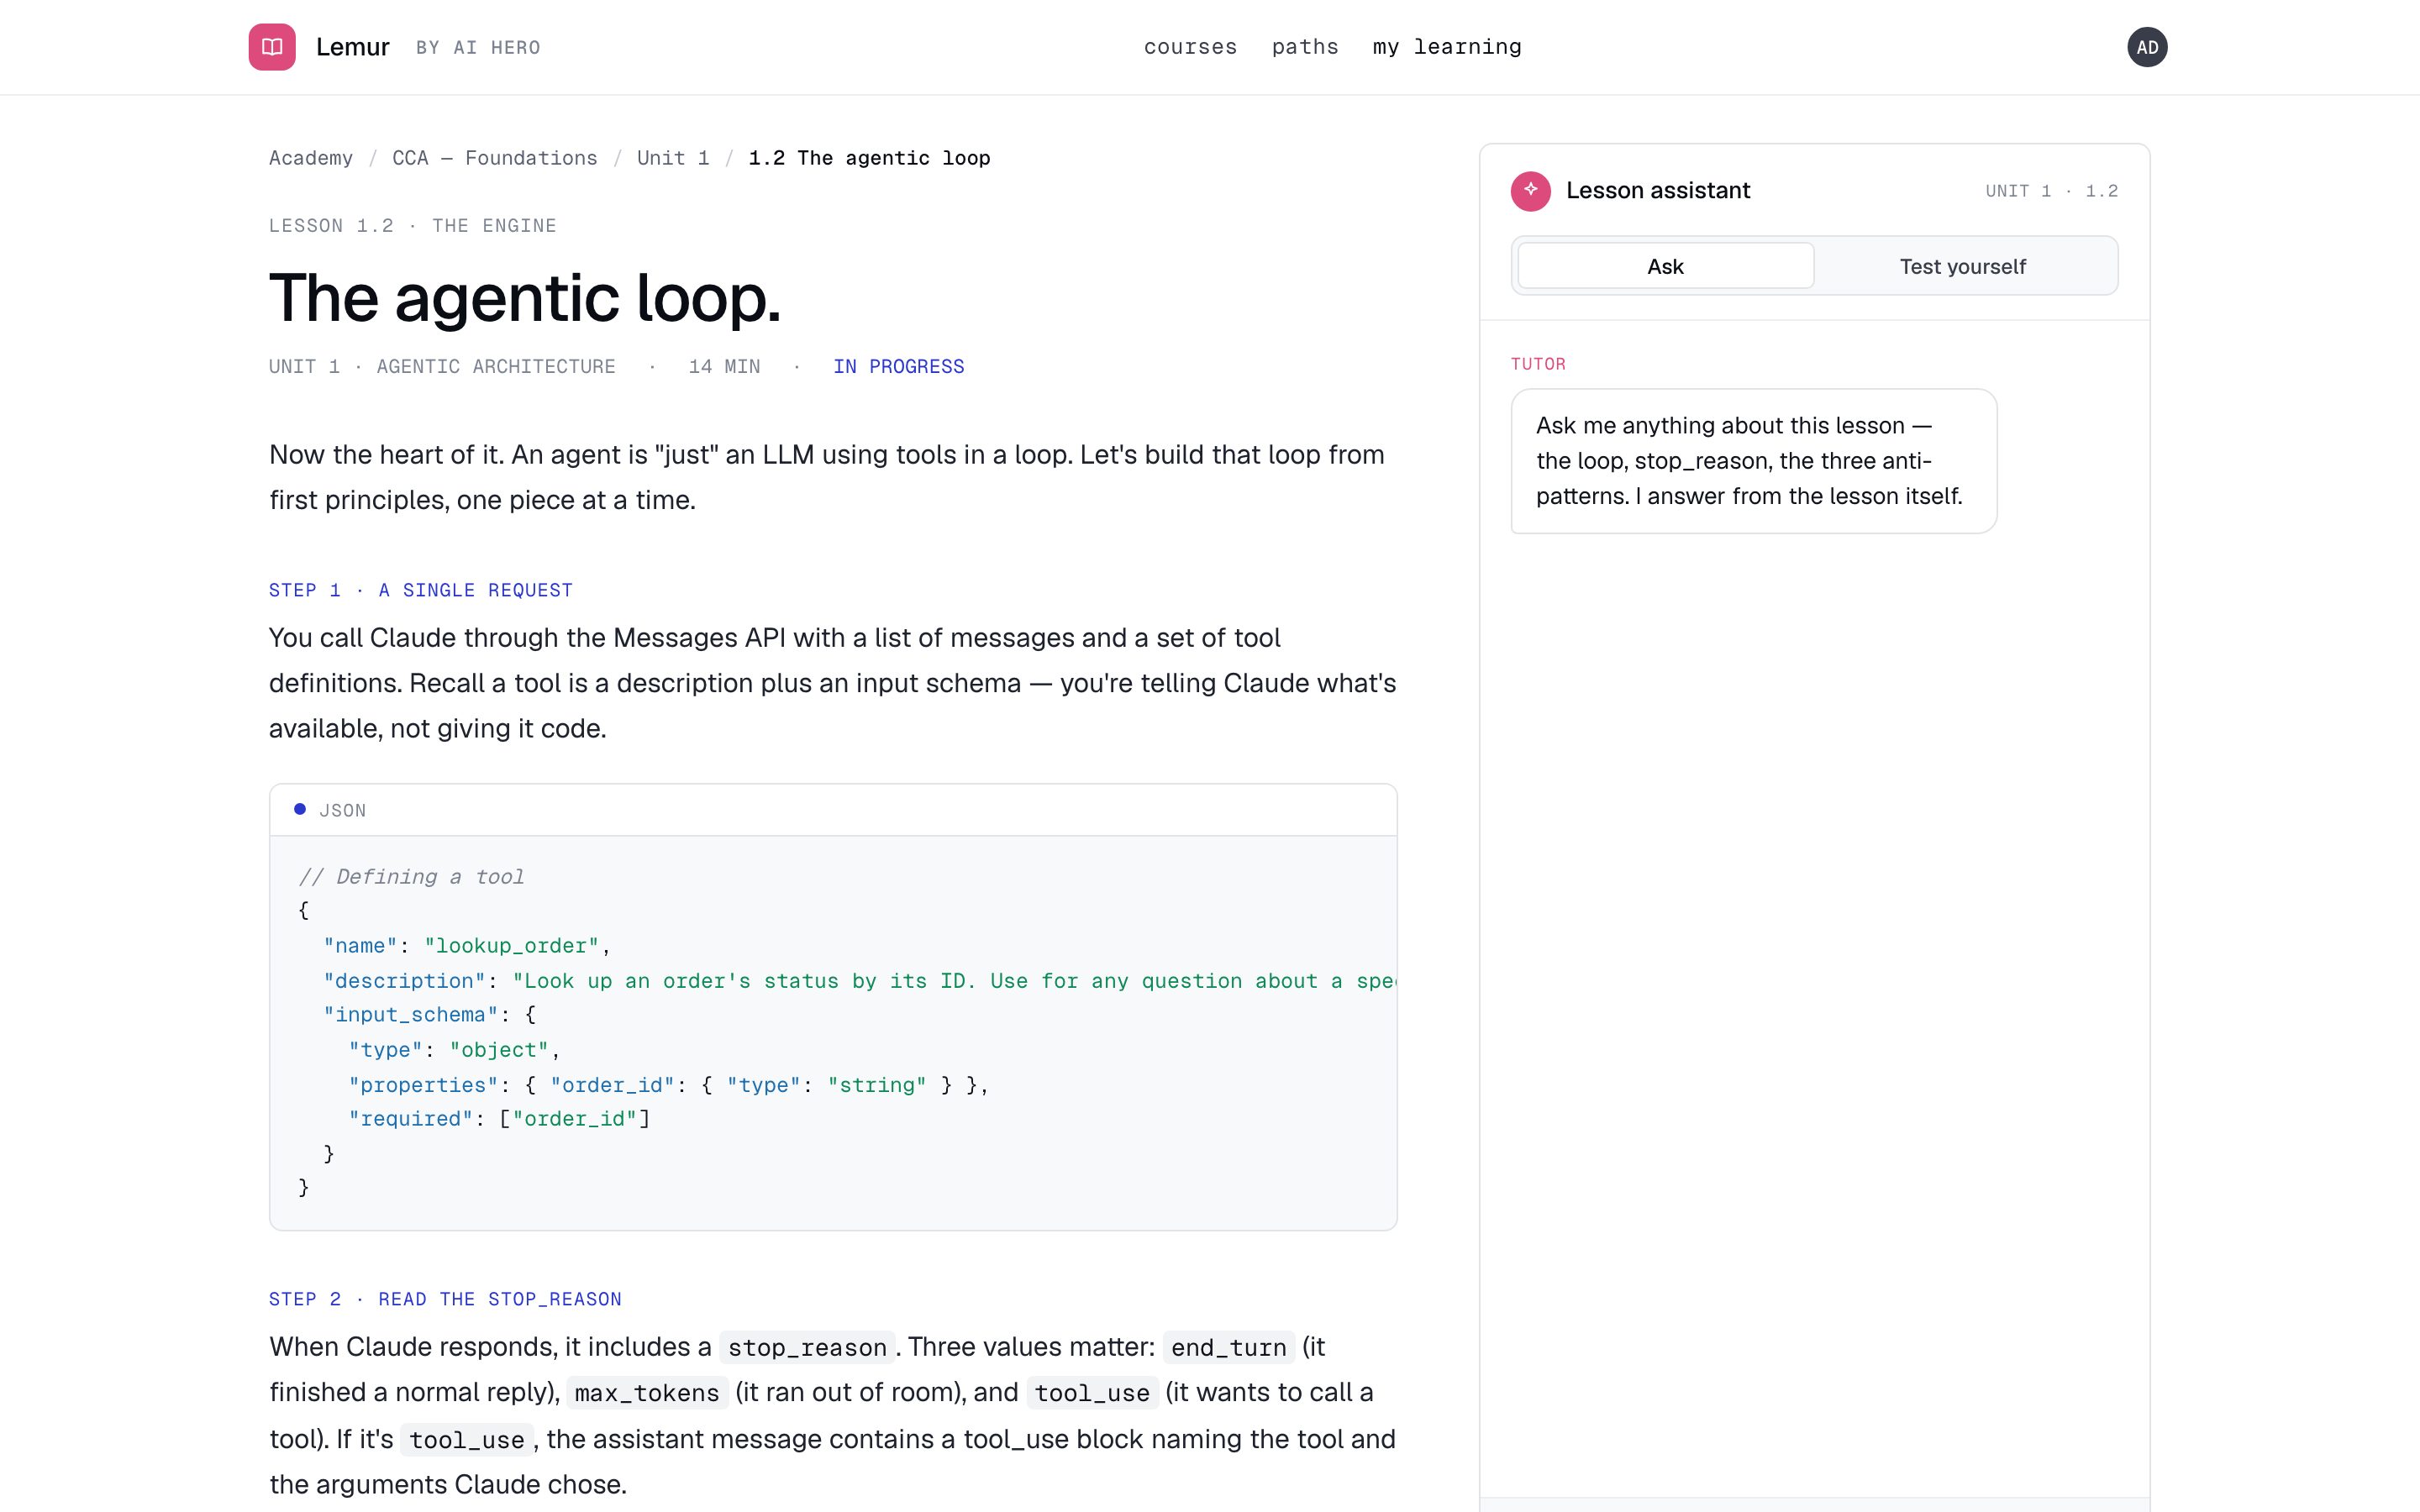Select the Ask tab in Lesson assistant
2420x1512 pixels.
(1666, 266)
